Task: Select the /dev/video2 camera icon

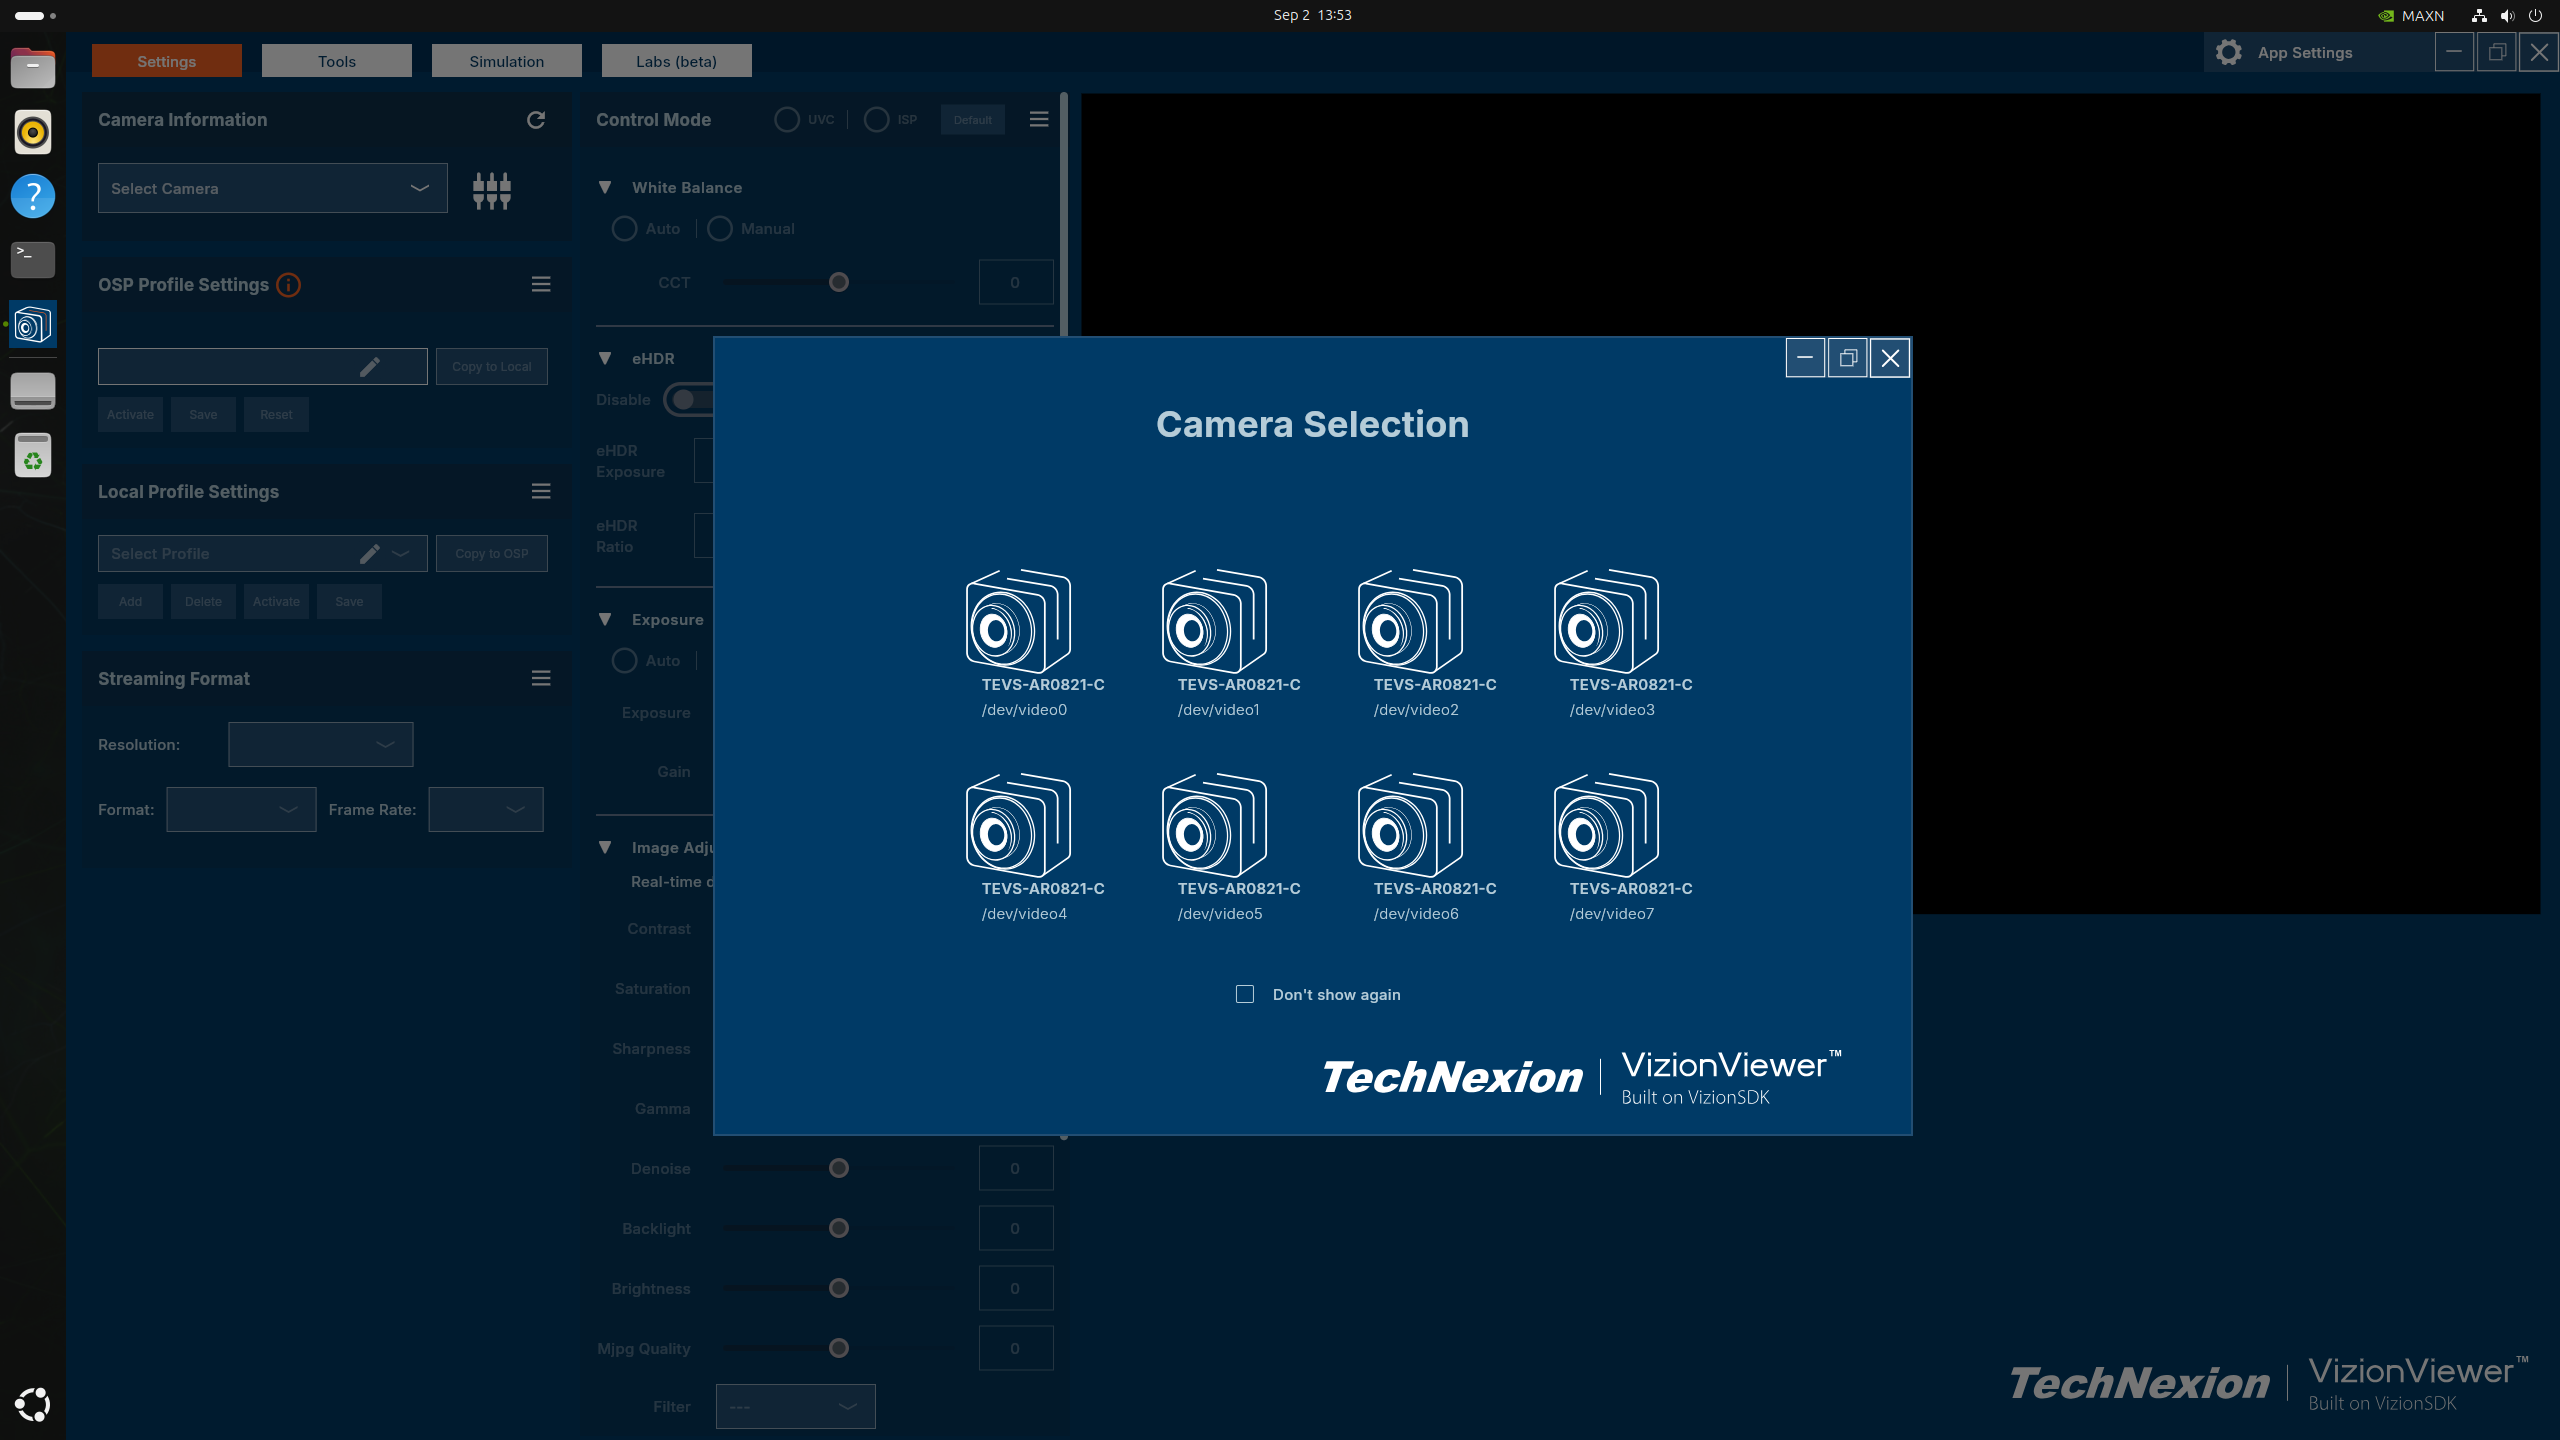Action: click(x=1410, y=621)
